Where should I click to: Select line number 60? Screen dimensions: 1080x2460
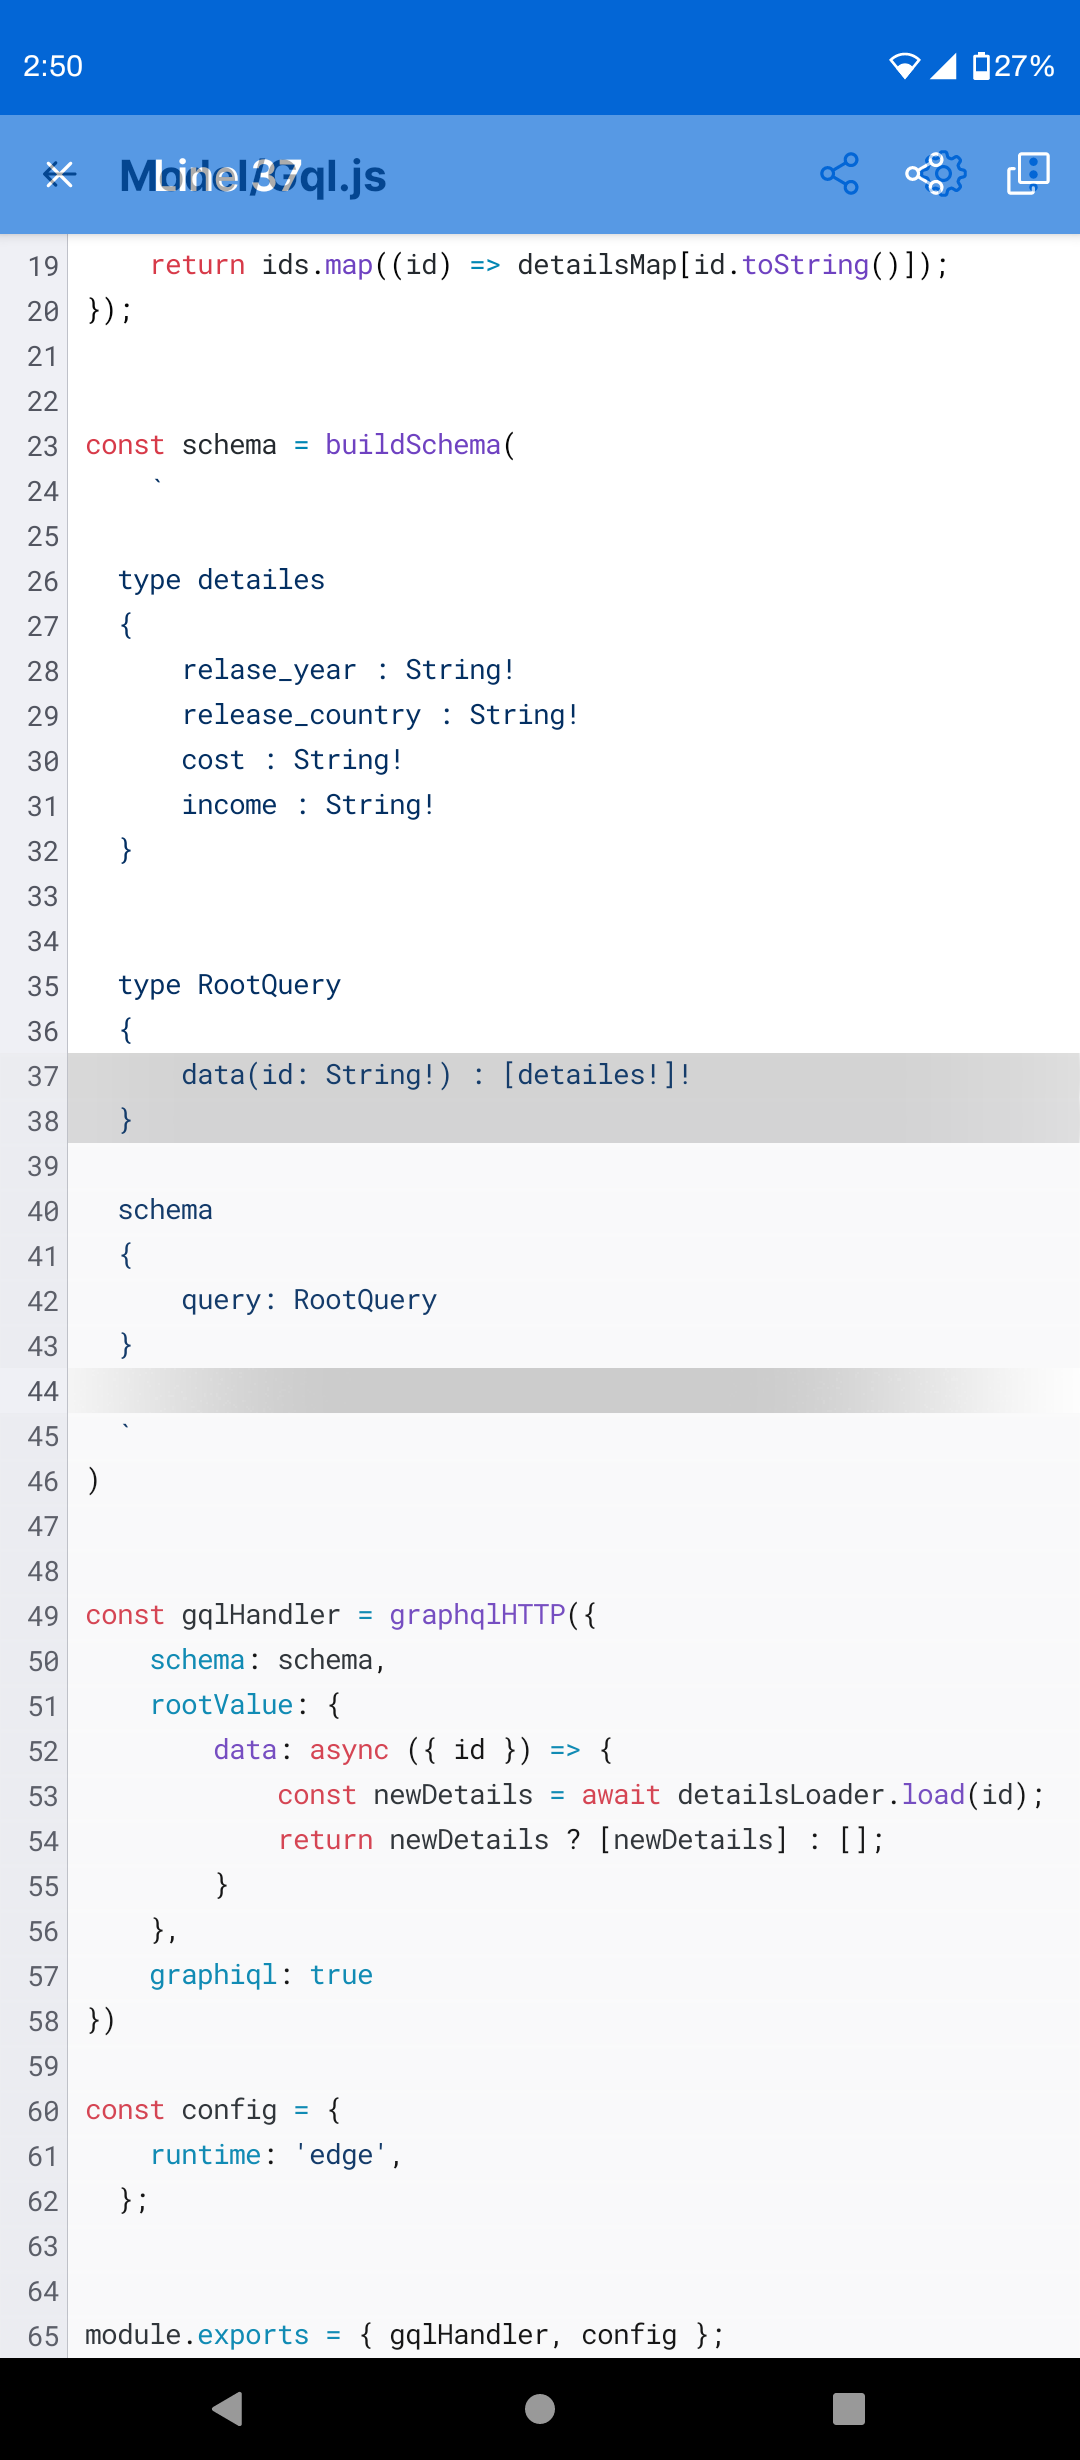pyautogui.click(x=43, y=2111)
